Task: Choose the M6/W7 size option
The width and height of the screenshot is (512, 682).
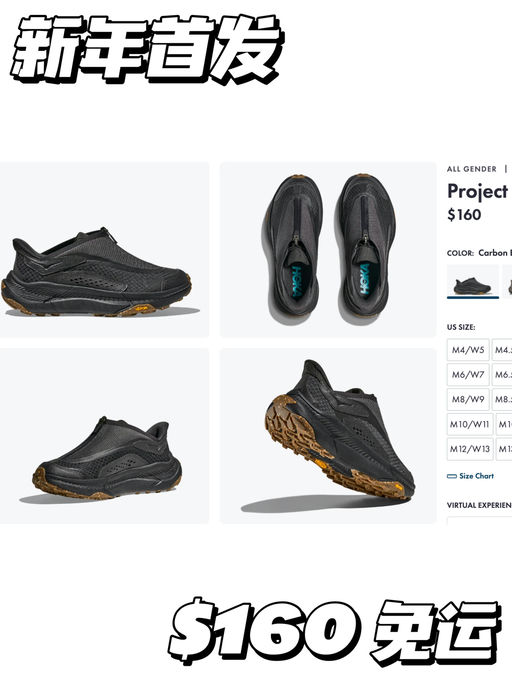Action: point(468,374)
